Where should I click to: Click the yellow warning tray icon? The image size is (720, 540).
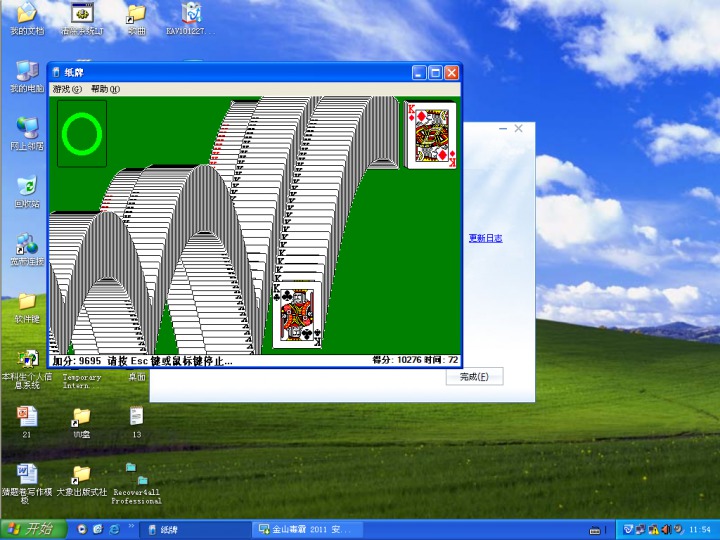pyautogui.click(x=653, y=529)
